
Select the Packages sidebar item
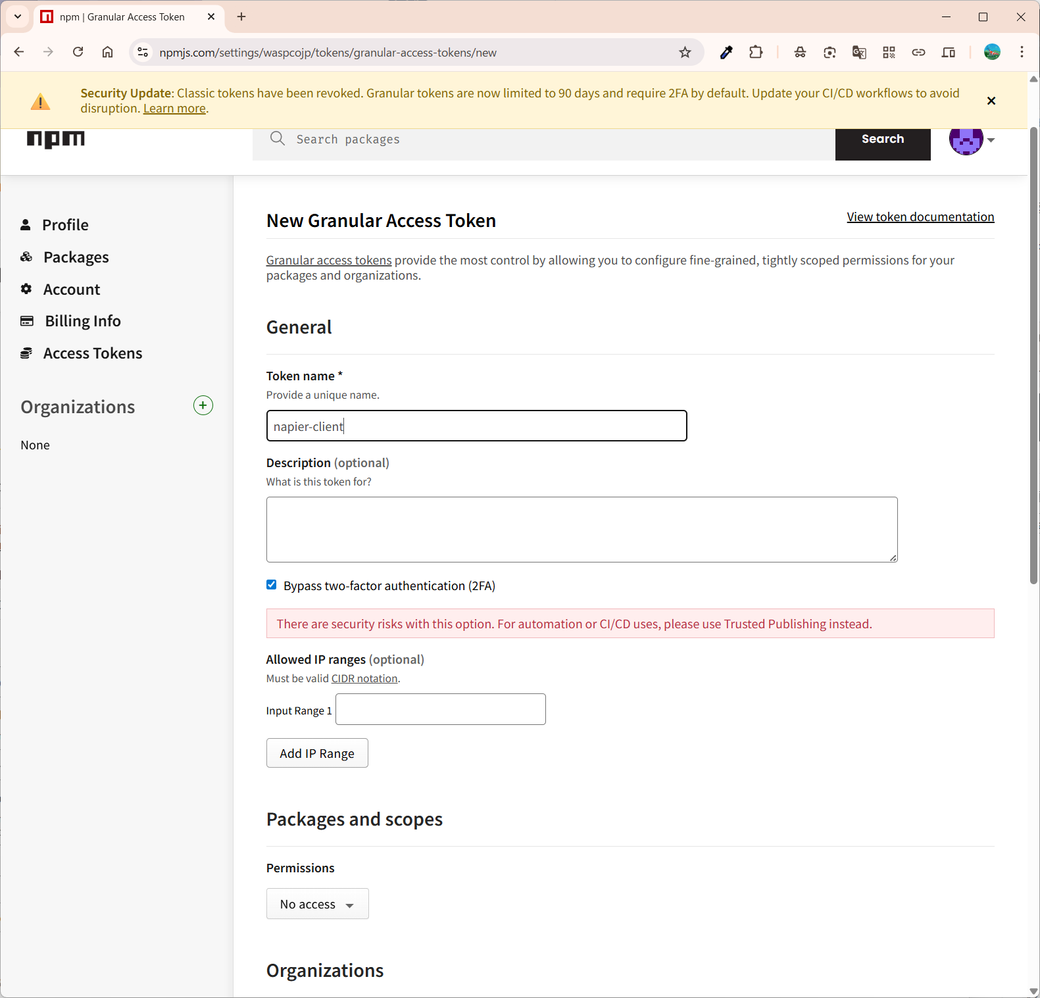(76, 257)
